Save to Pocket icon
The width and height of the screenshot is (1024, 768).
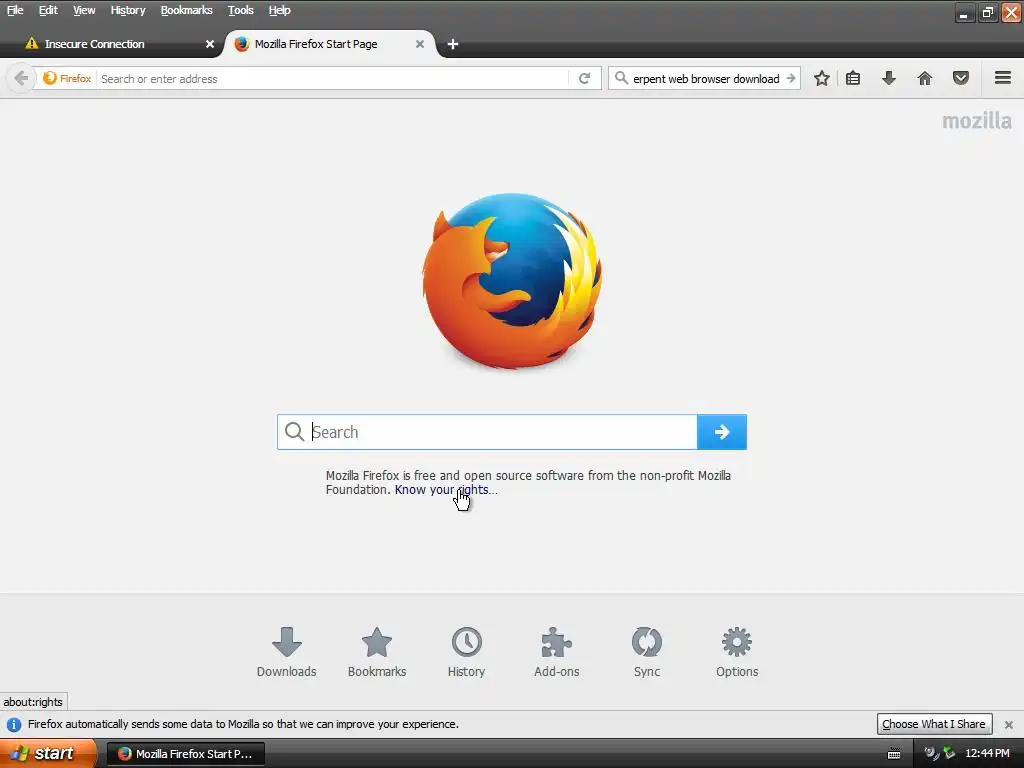click(961, 78)
